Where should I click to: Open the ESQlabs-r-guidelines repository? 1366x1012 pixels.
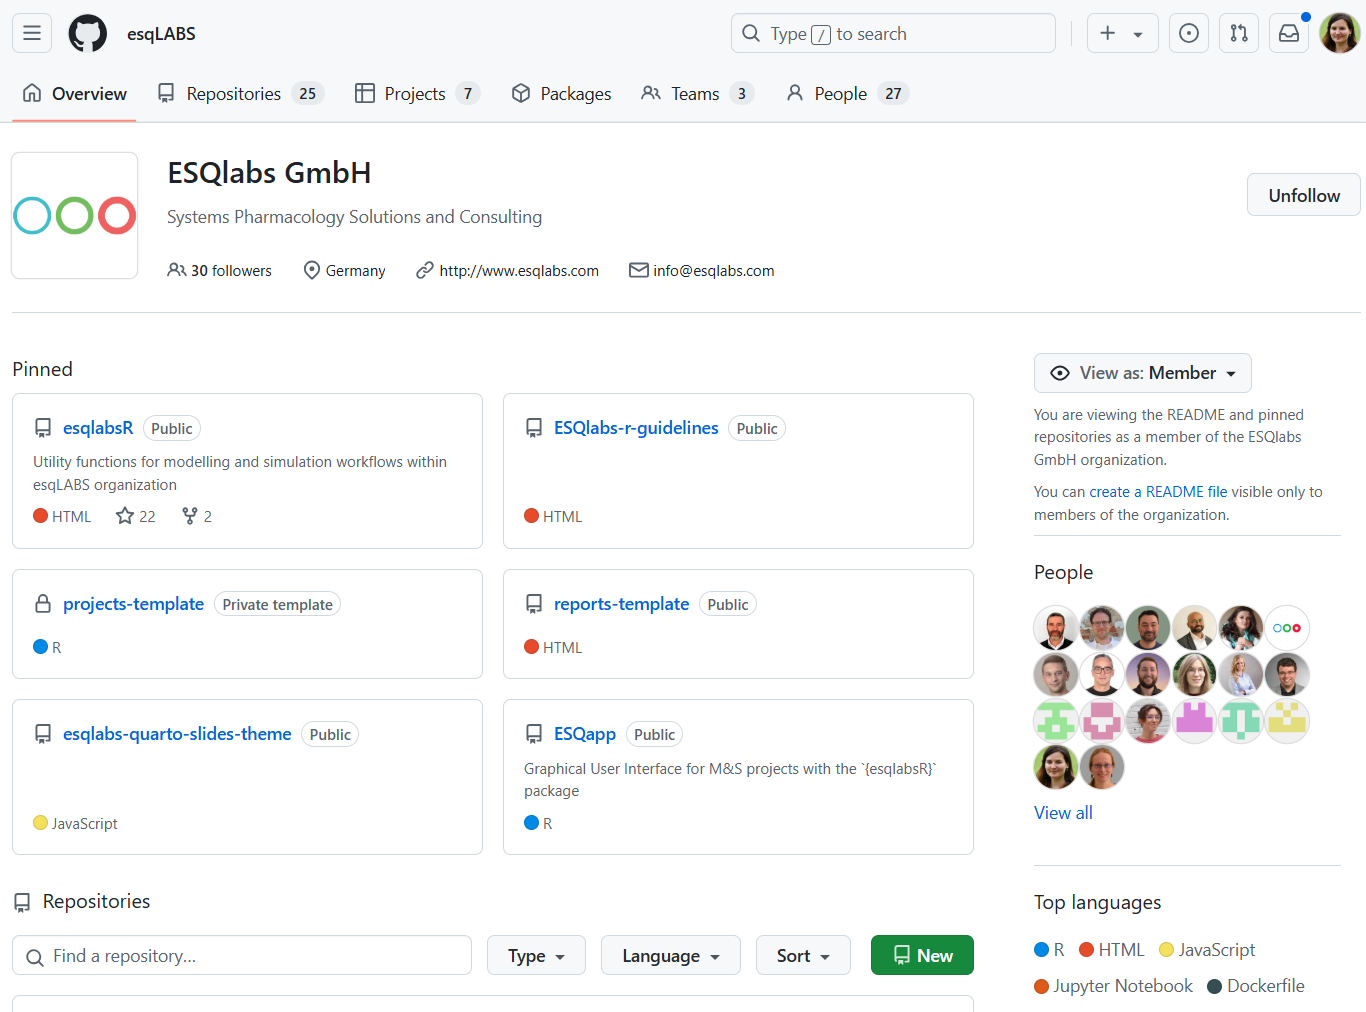(636, 427)
